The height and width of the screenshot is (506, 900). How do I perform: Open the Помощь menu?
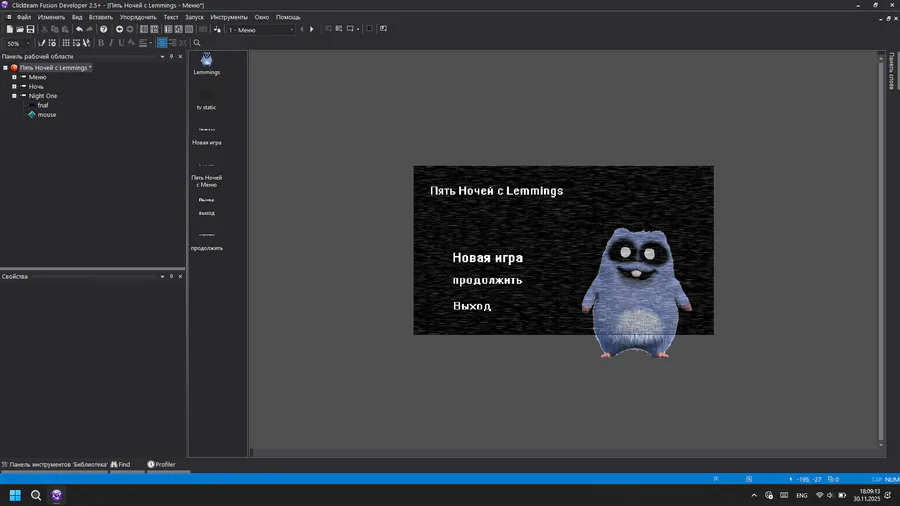pyautogui.click(x=288, y=17)
